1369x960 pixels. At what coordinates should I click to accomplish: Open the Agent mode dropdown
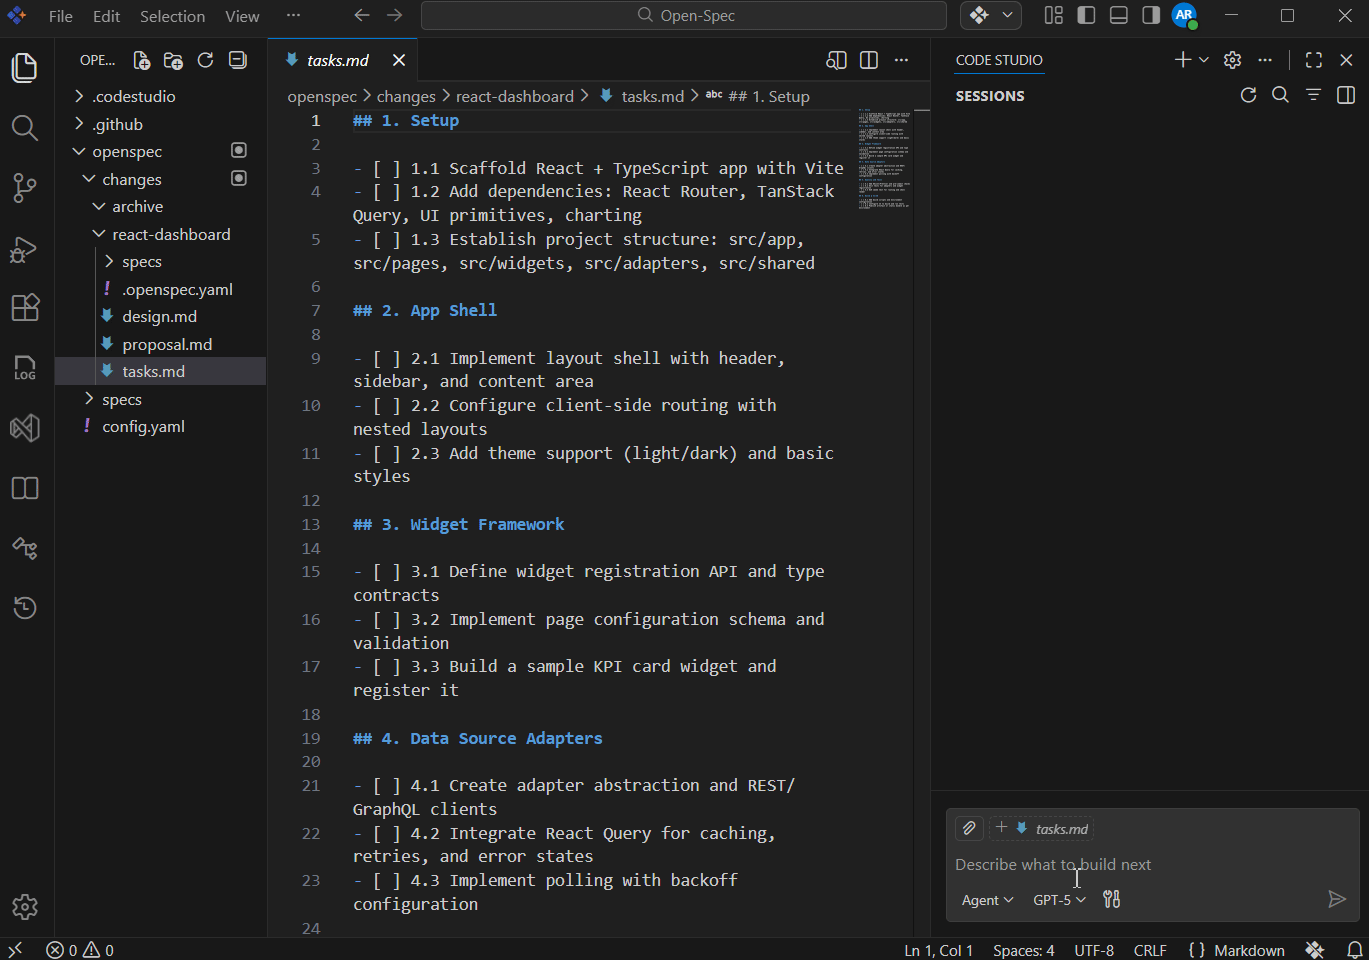click(x=987, y=900)
